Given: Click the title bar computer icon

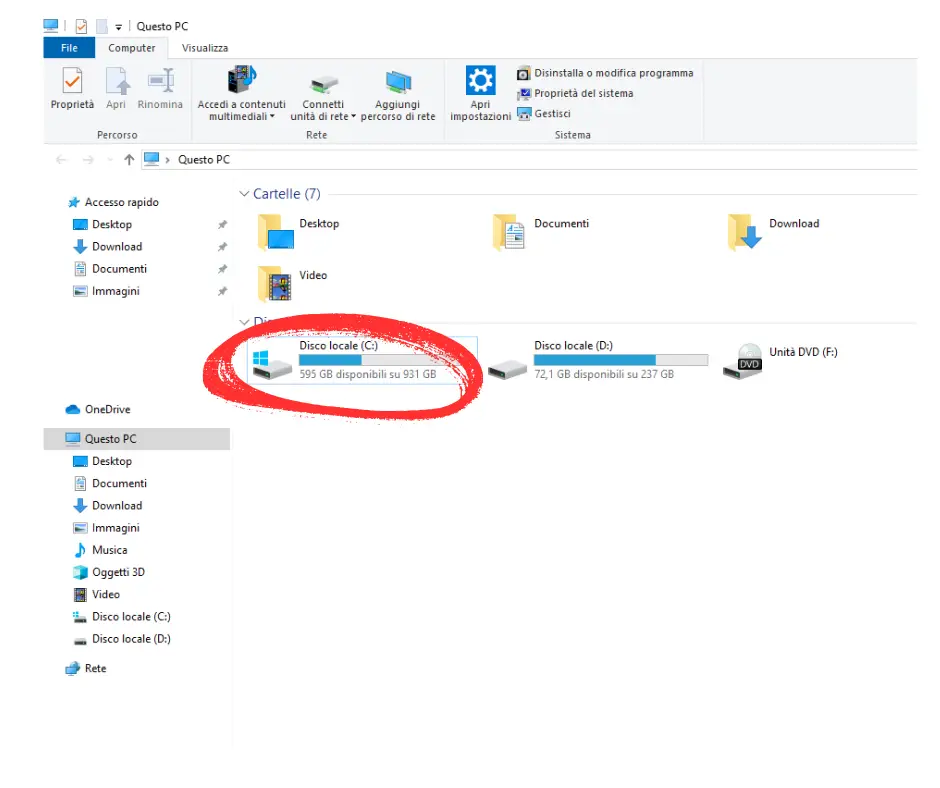Looking at the screenshot, I should coord(51,26).
